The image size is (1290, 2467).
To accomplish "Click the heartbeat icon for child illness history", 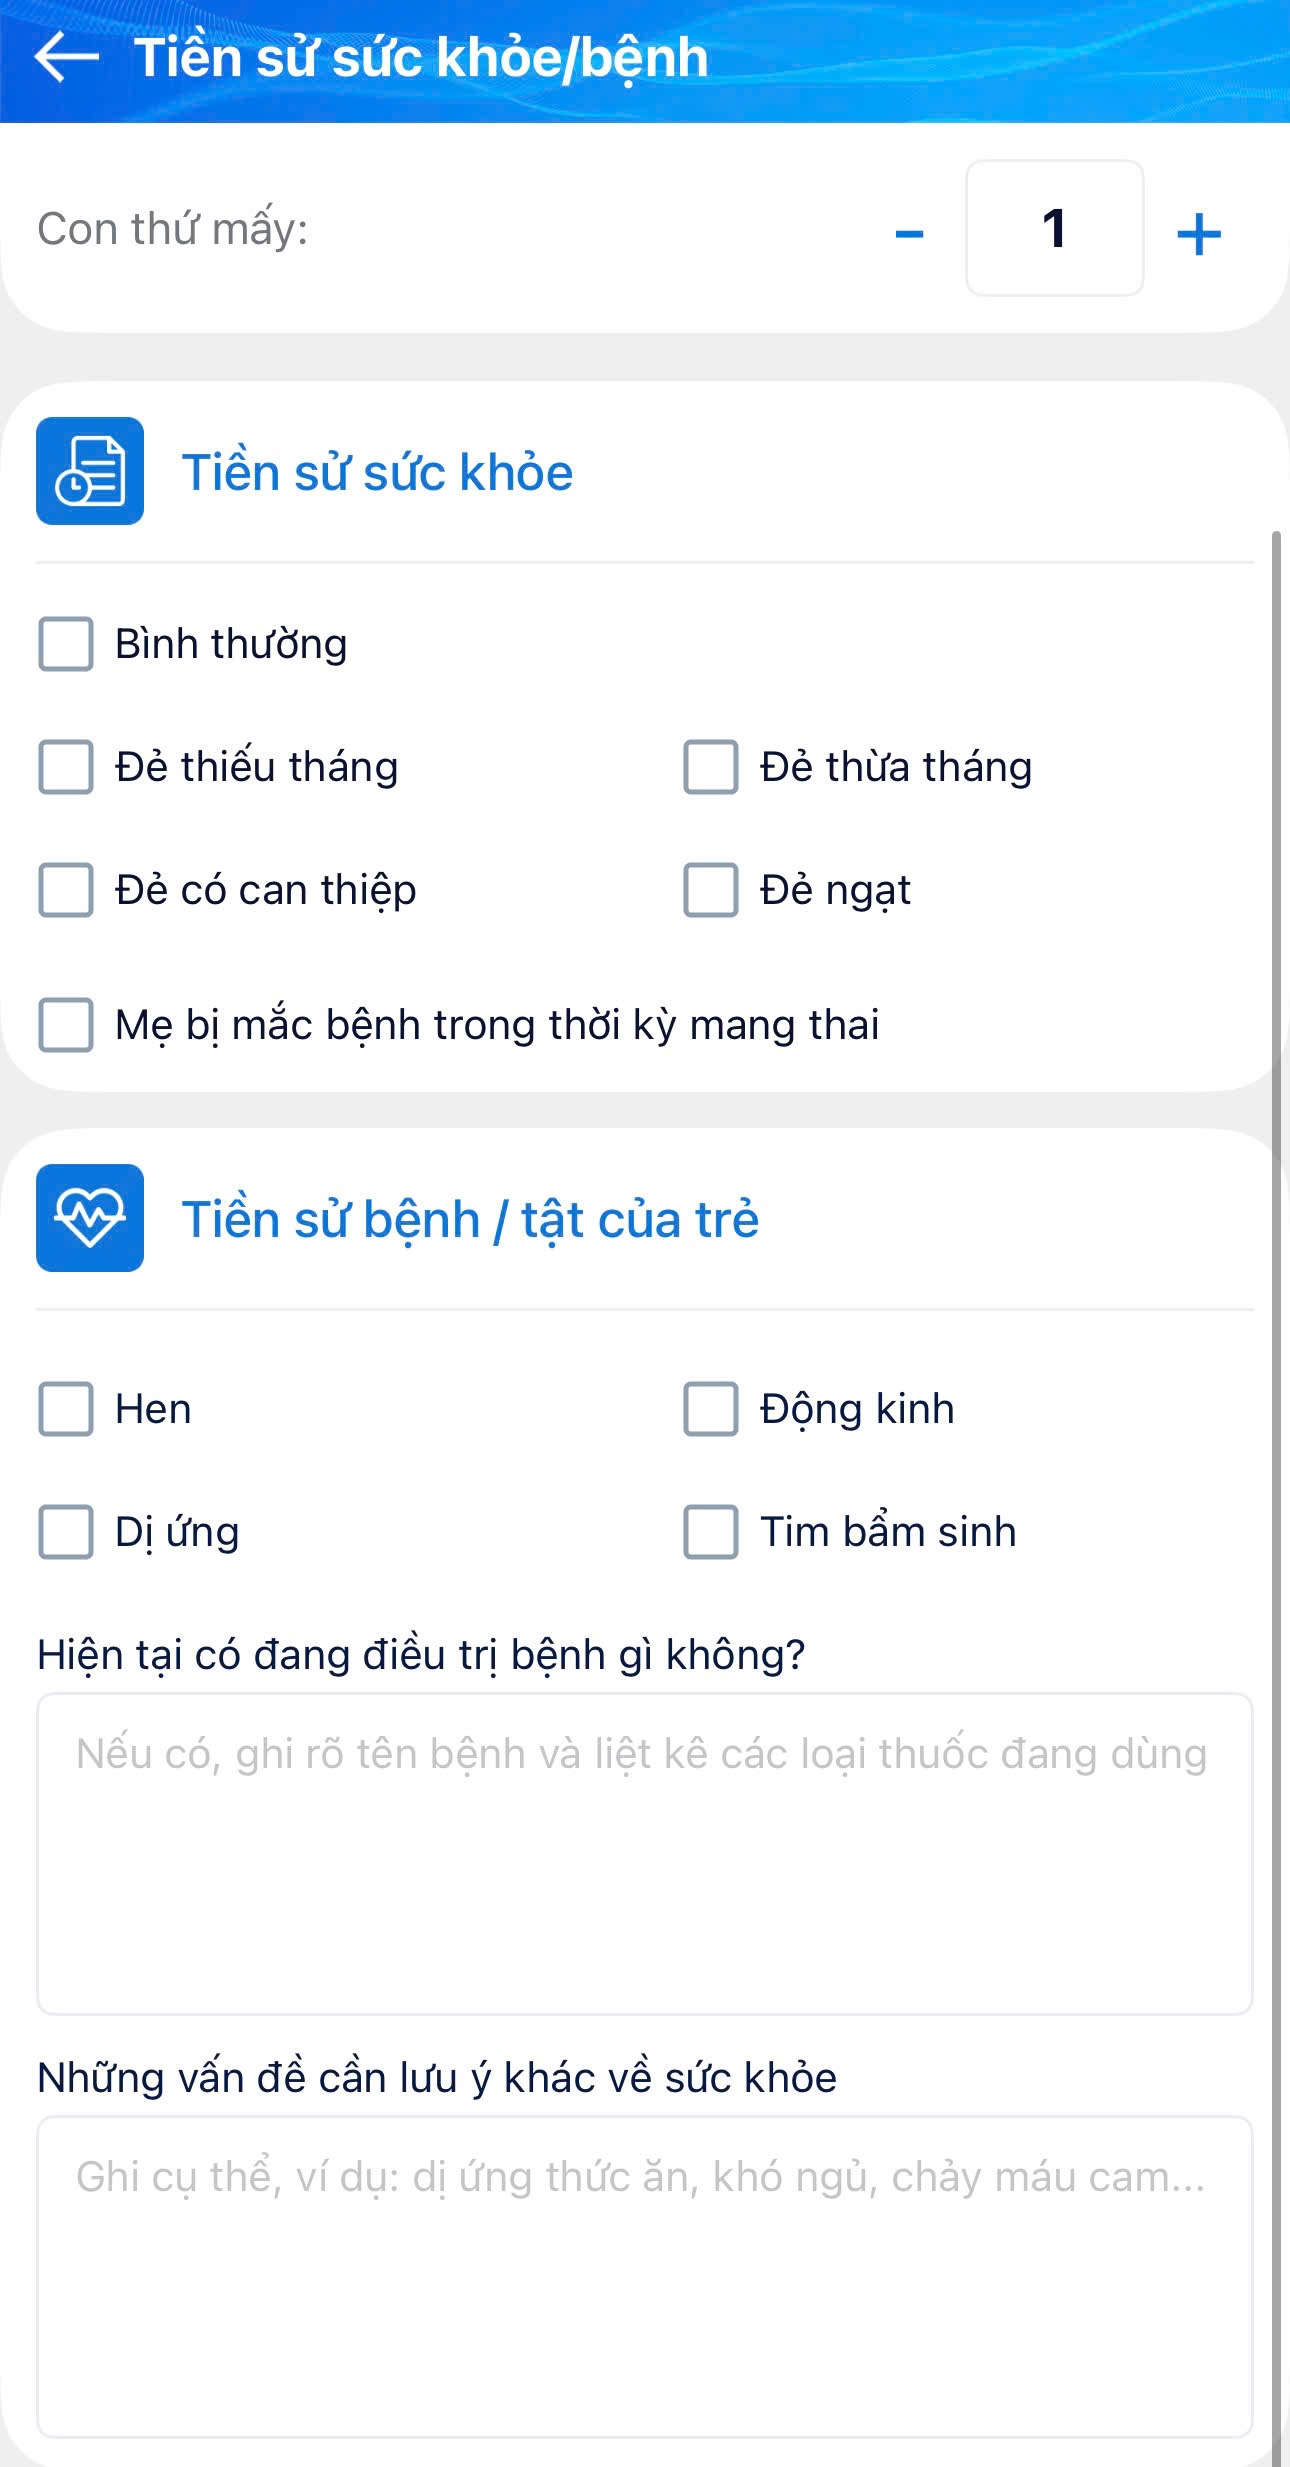I will pos(90,1218).
